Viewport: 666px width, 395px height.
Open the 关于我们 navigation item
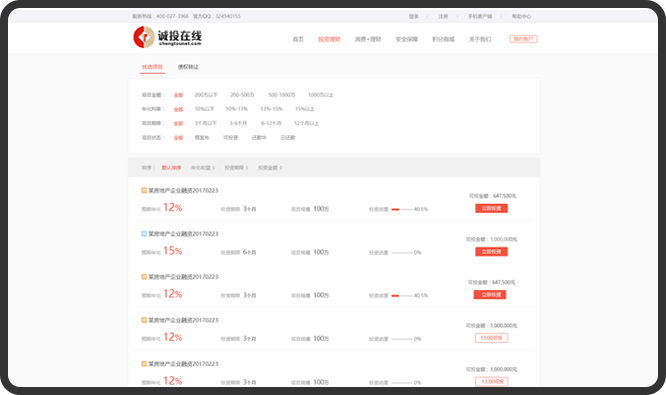pos(480,39)
